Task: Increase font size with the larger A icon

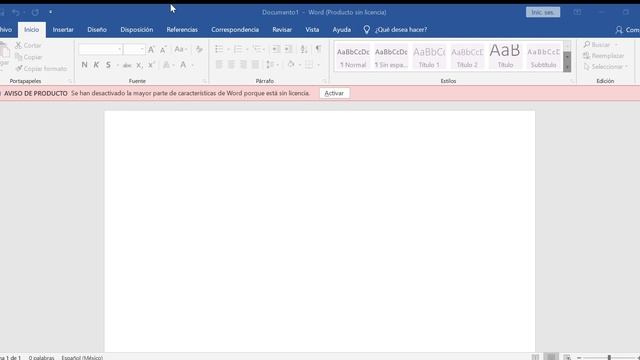Action: coord(151,49)
